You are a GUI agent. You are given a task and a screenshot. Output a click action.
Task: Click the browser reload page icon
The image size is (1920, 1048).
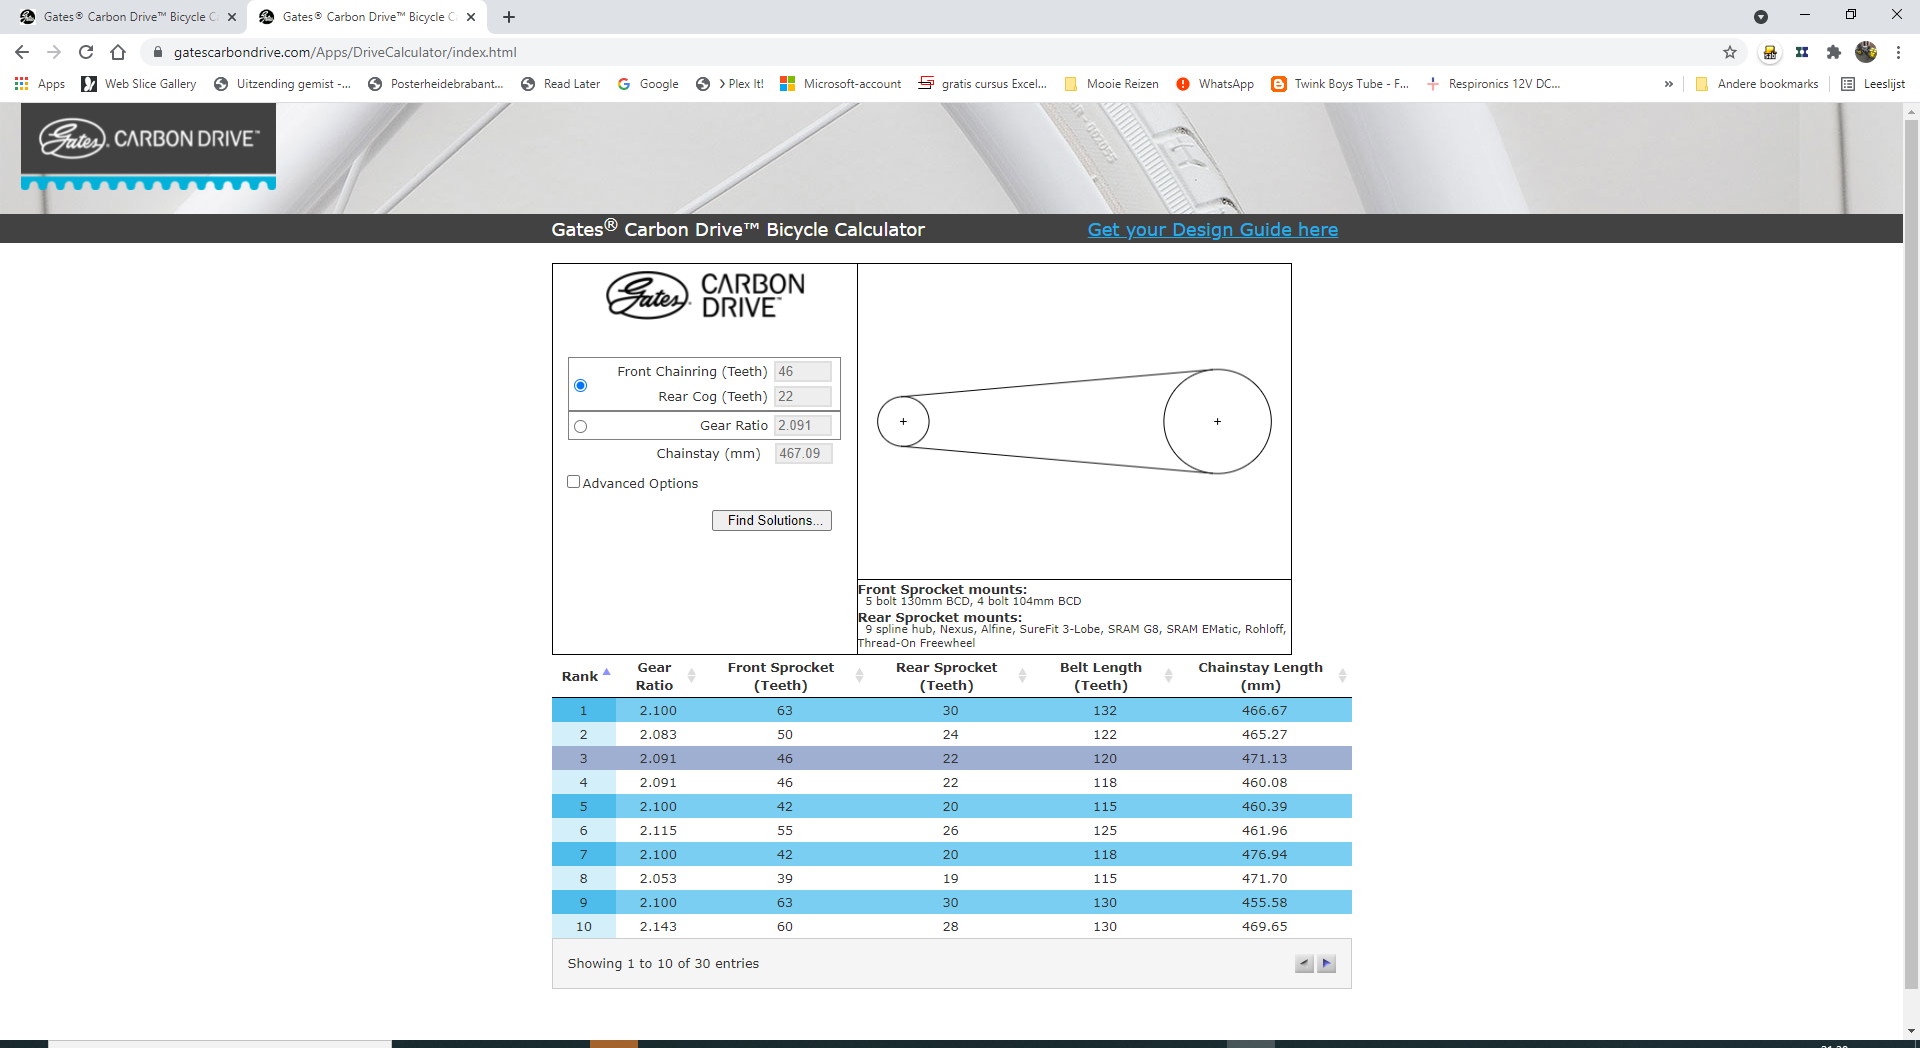pyautogui.click(x=86, y=52)
